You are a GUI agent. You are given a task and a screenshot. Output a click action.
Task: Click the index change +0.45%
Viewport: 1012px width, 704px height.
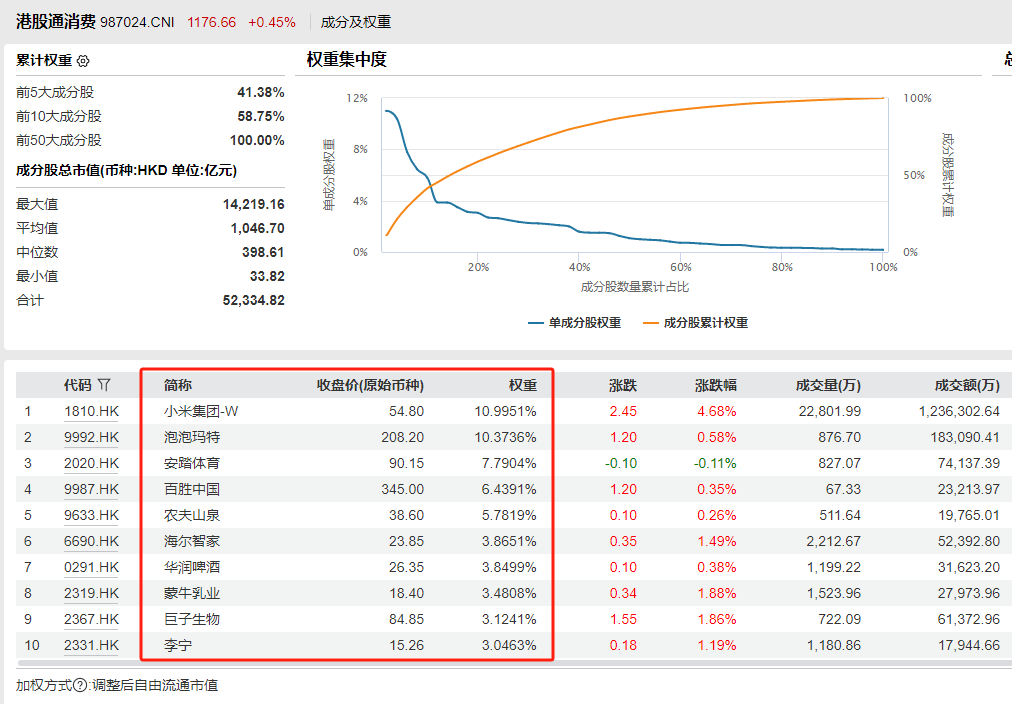(x=272, y=22)
